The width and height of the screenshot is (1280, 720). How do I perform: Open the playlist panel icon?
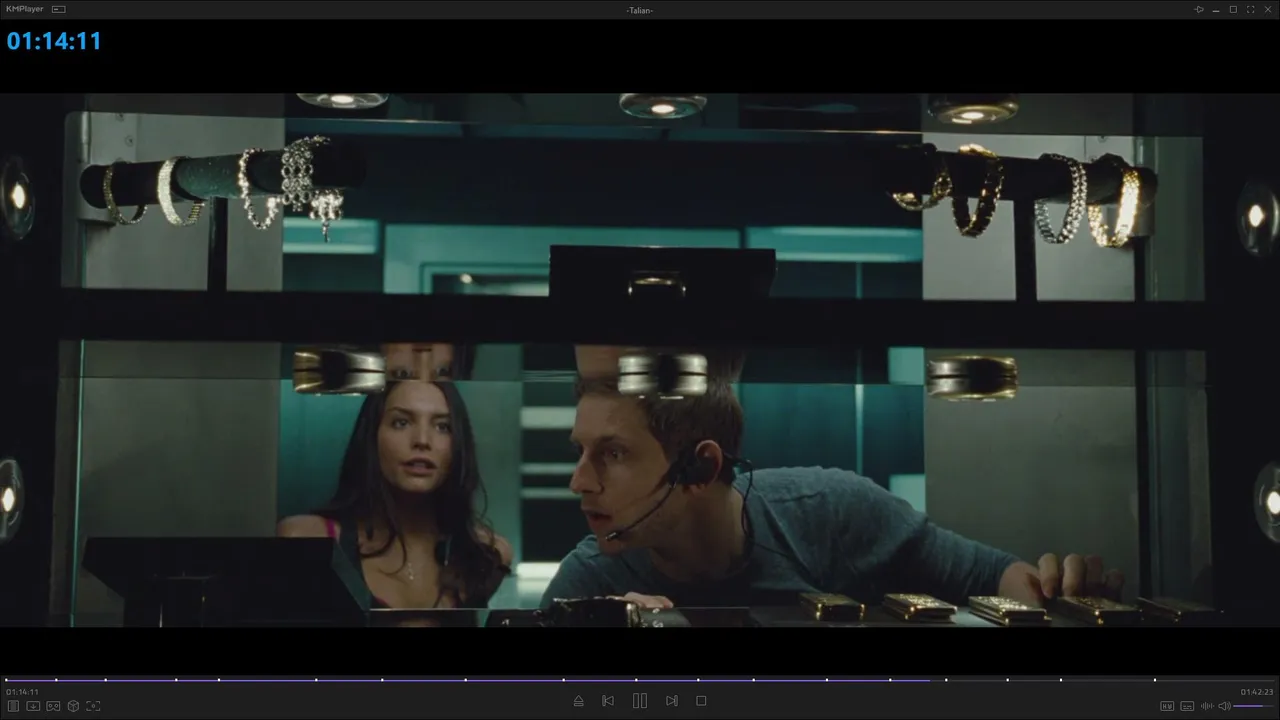(x=14, y=706)
